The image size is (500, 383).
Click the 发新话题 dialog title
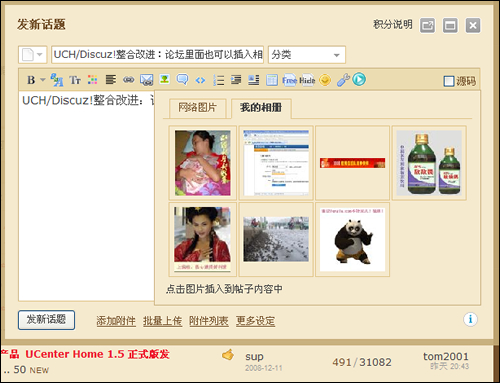click(41, 25)
